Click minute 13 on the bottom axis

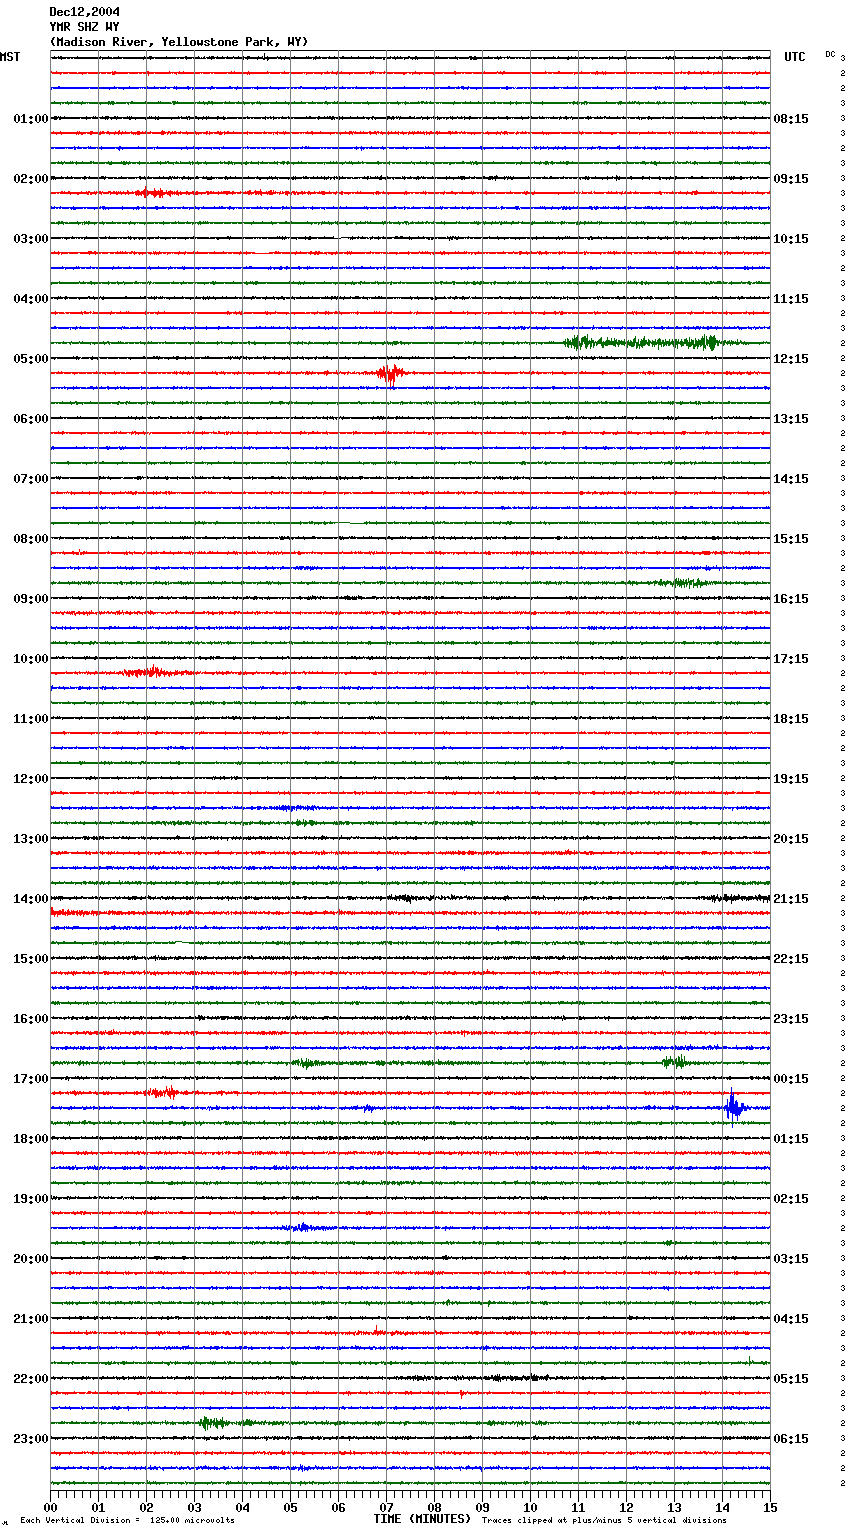pyautogui.click(x=674, y=1507)
